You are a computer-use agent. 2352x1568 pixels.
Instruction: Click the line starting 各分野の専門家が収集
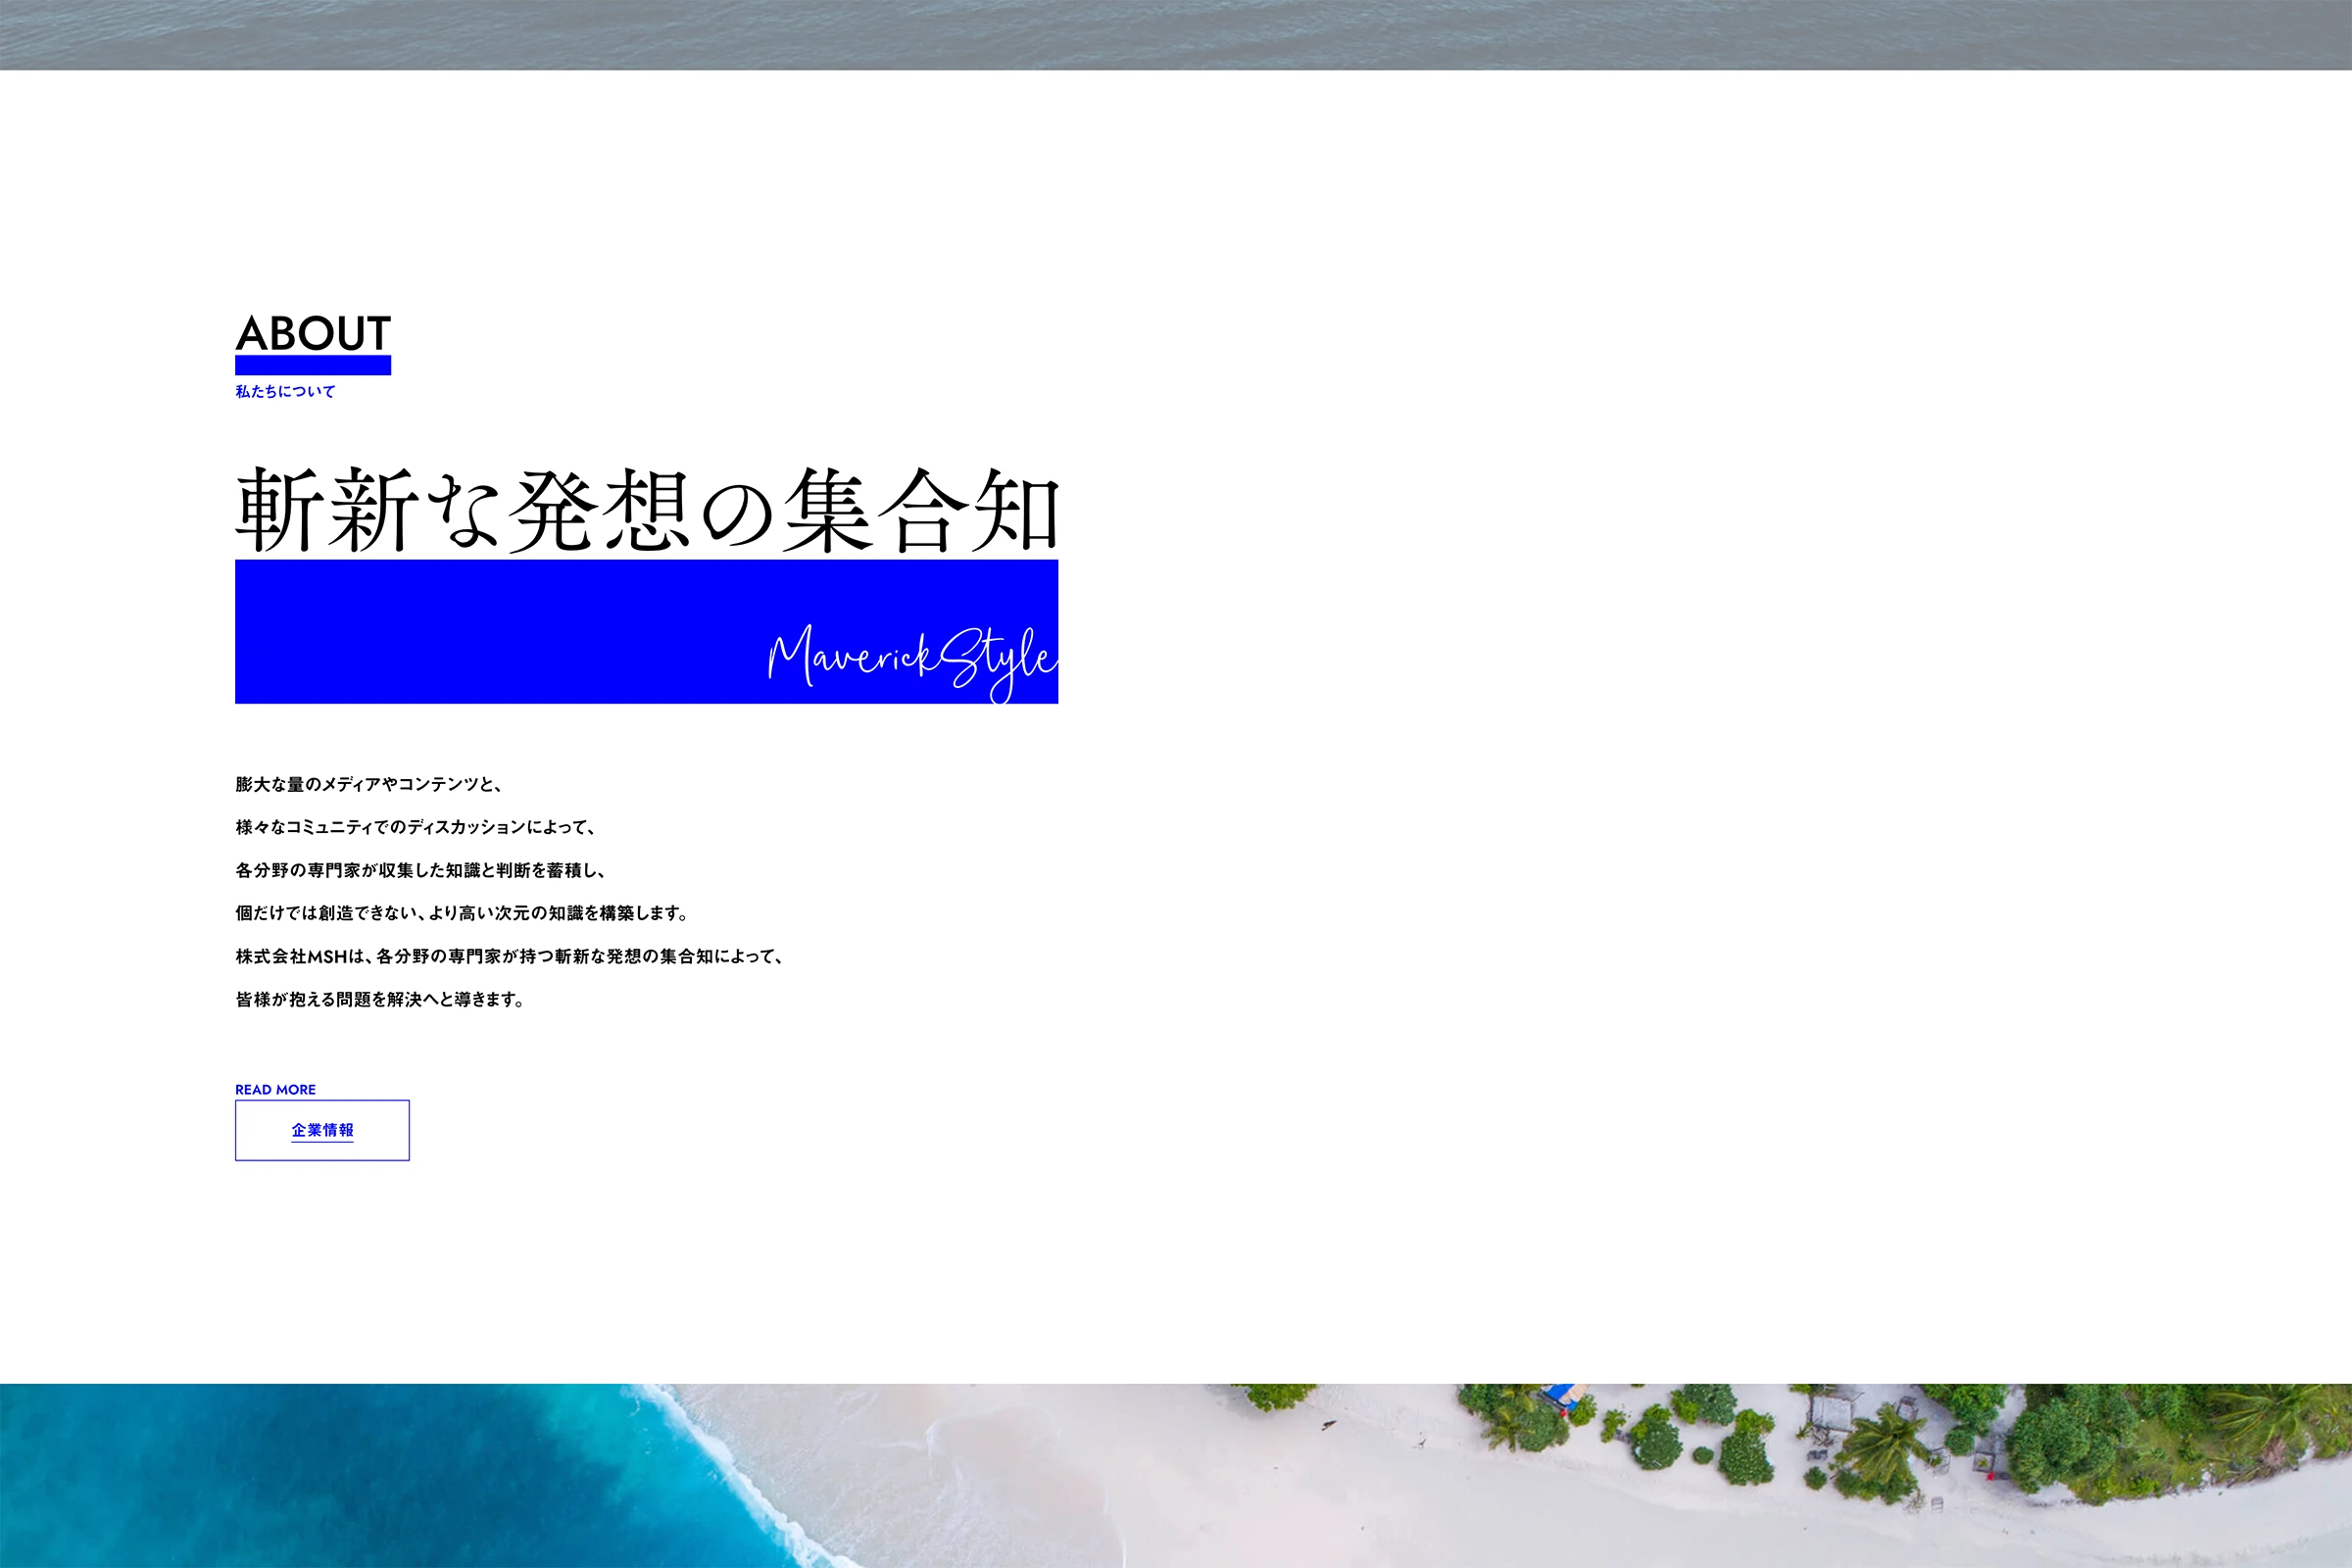[420, 870]
